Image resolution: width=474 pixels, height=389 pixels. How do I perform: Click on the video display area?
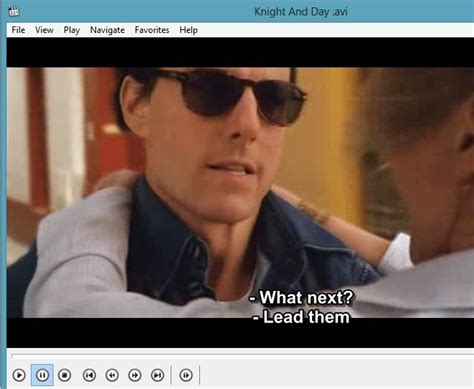click(x=240, y=193)
